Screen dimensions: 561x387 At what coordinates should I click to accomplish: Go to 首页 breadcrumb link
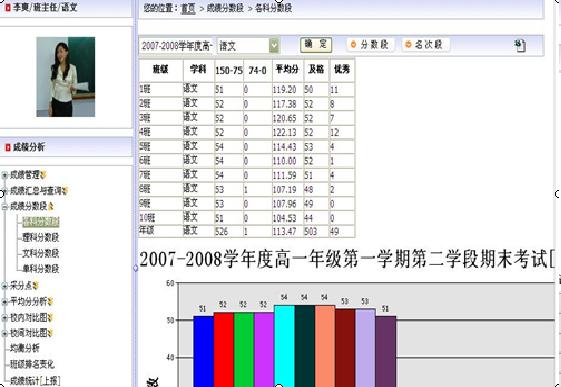click(x=189, y=8)
